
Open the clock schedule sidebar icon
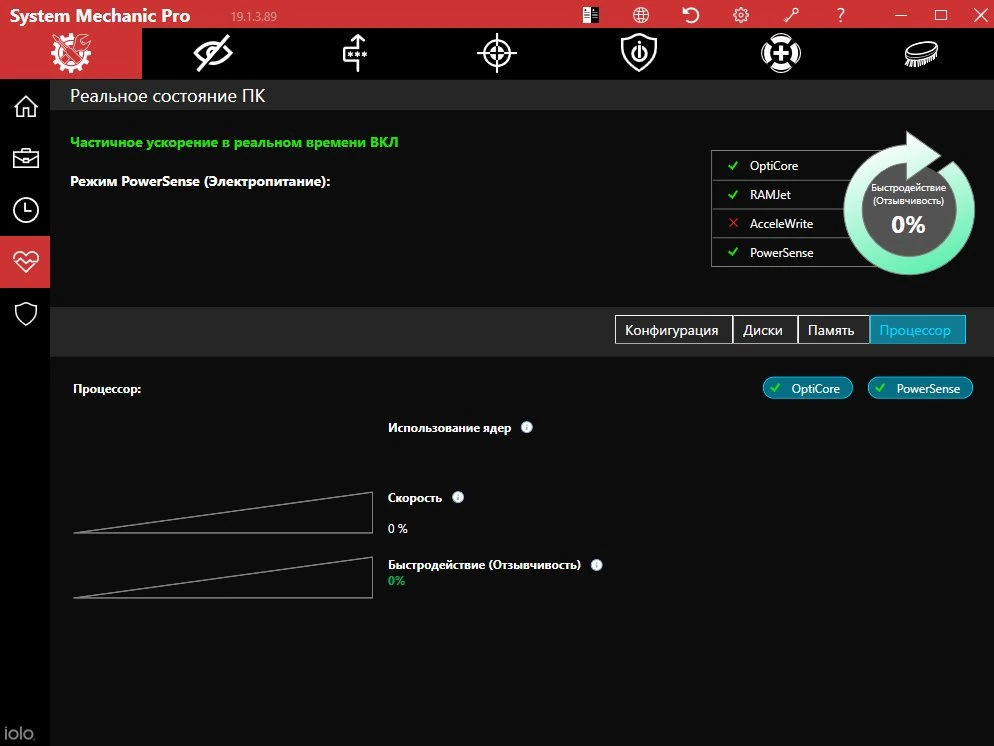coord(25,210)
